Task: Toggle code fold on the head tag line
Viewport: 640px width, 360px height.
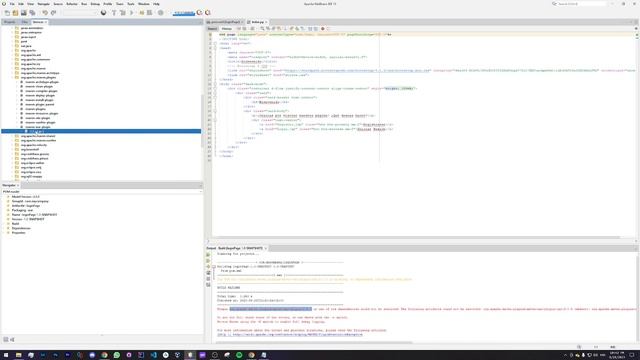Action: coord(215,48)
